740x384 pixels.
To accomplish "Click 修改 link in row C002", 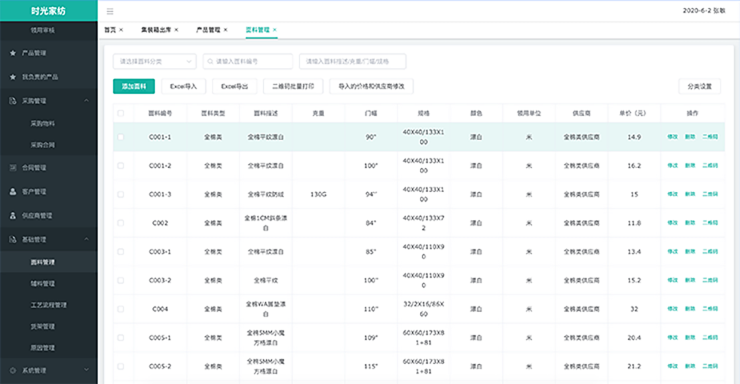I will click(x=673, y=223).
